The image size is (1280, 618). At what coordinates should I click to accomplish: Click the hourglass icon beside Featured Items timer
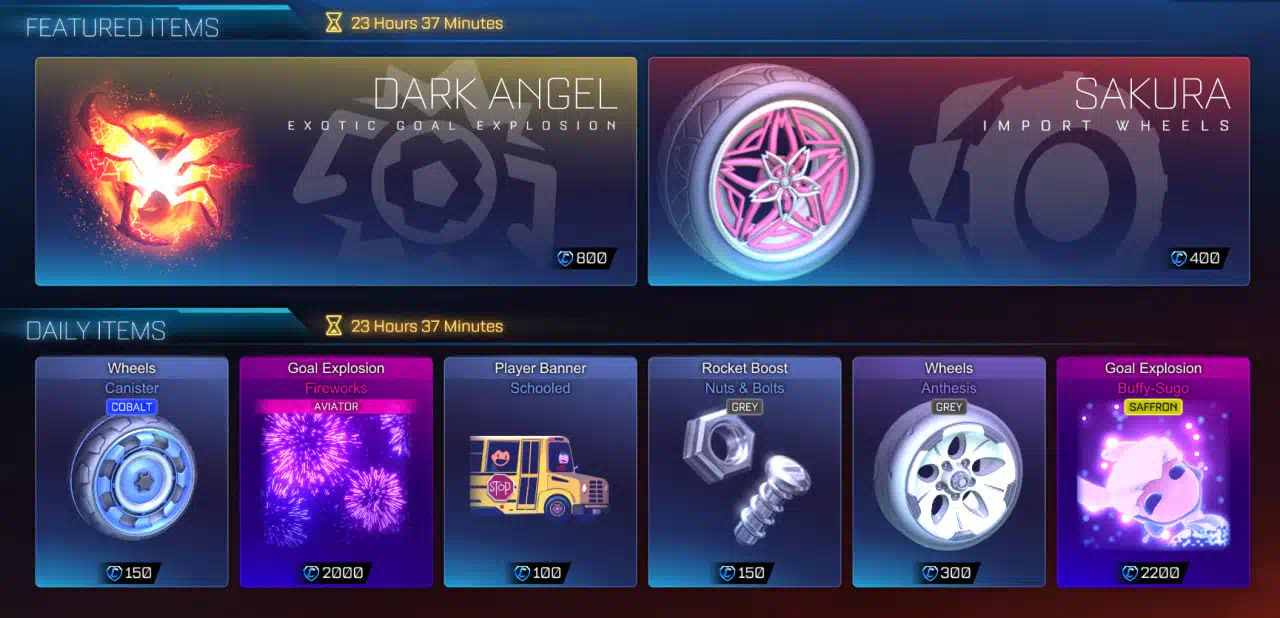tap(334, 22)
